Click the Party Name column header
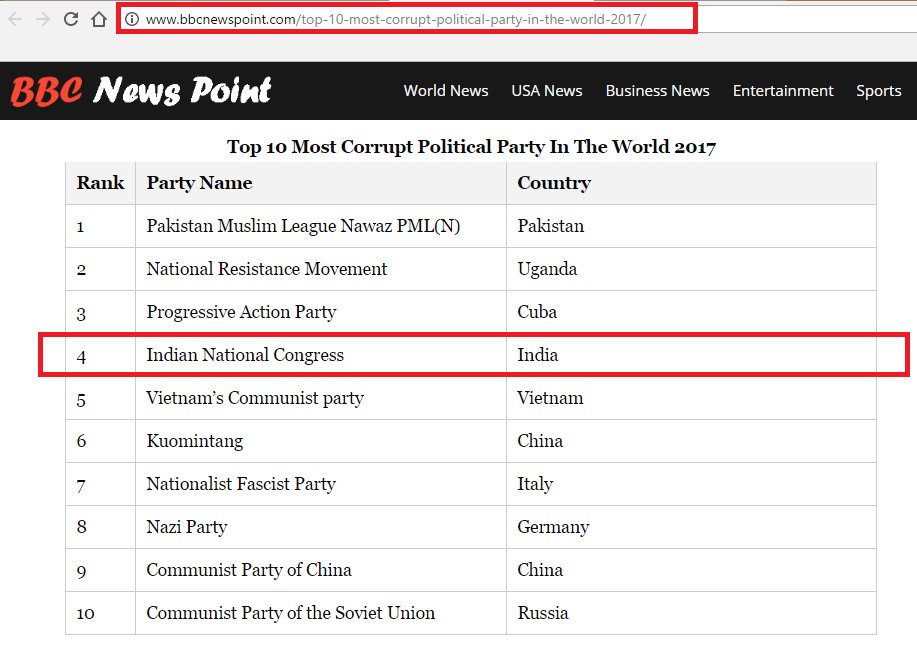The height and width of the screenshot is (656, 917). (321, 183)
